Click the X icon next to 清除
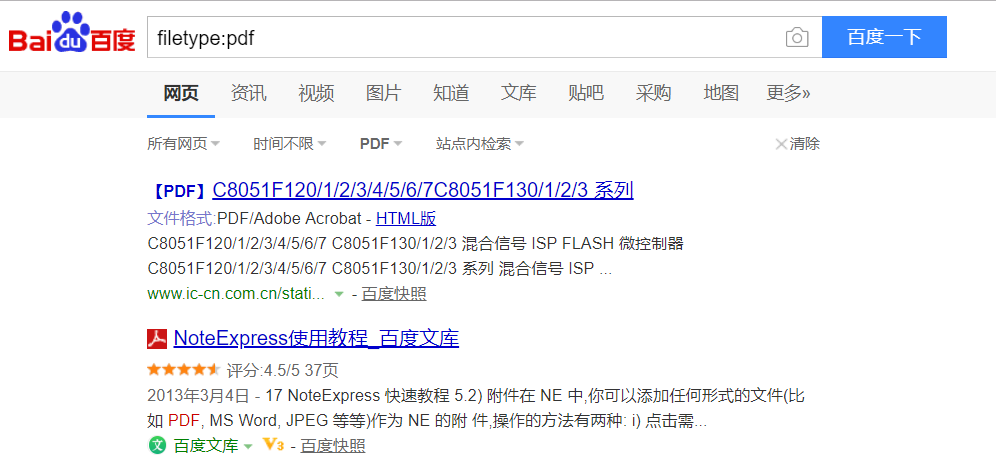 coord(781,144)
